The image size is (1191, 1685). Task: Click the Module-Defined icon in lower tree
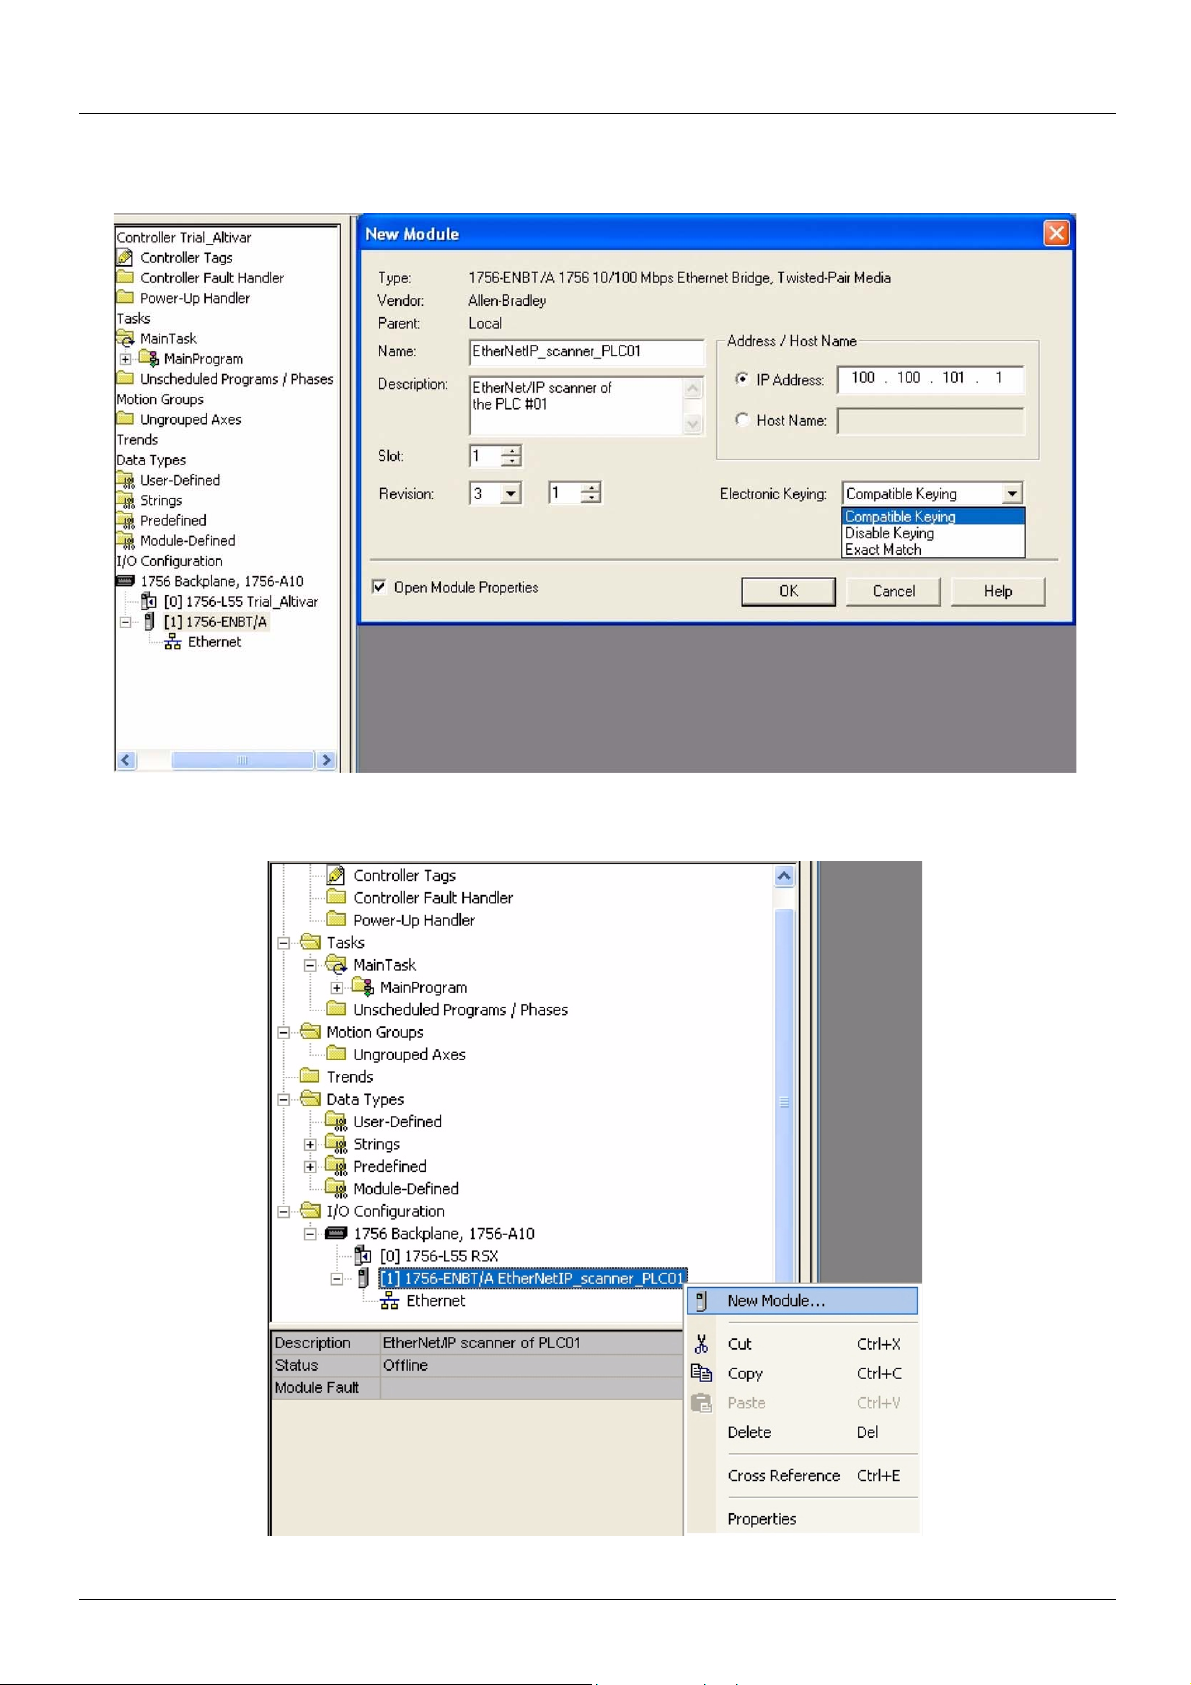pyautogui.click(x=337, y=1188)
